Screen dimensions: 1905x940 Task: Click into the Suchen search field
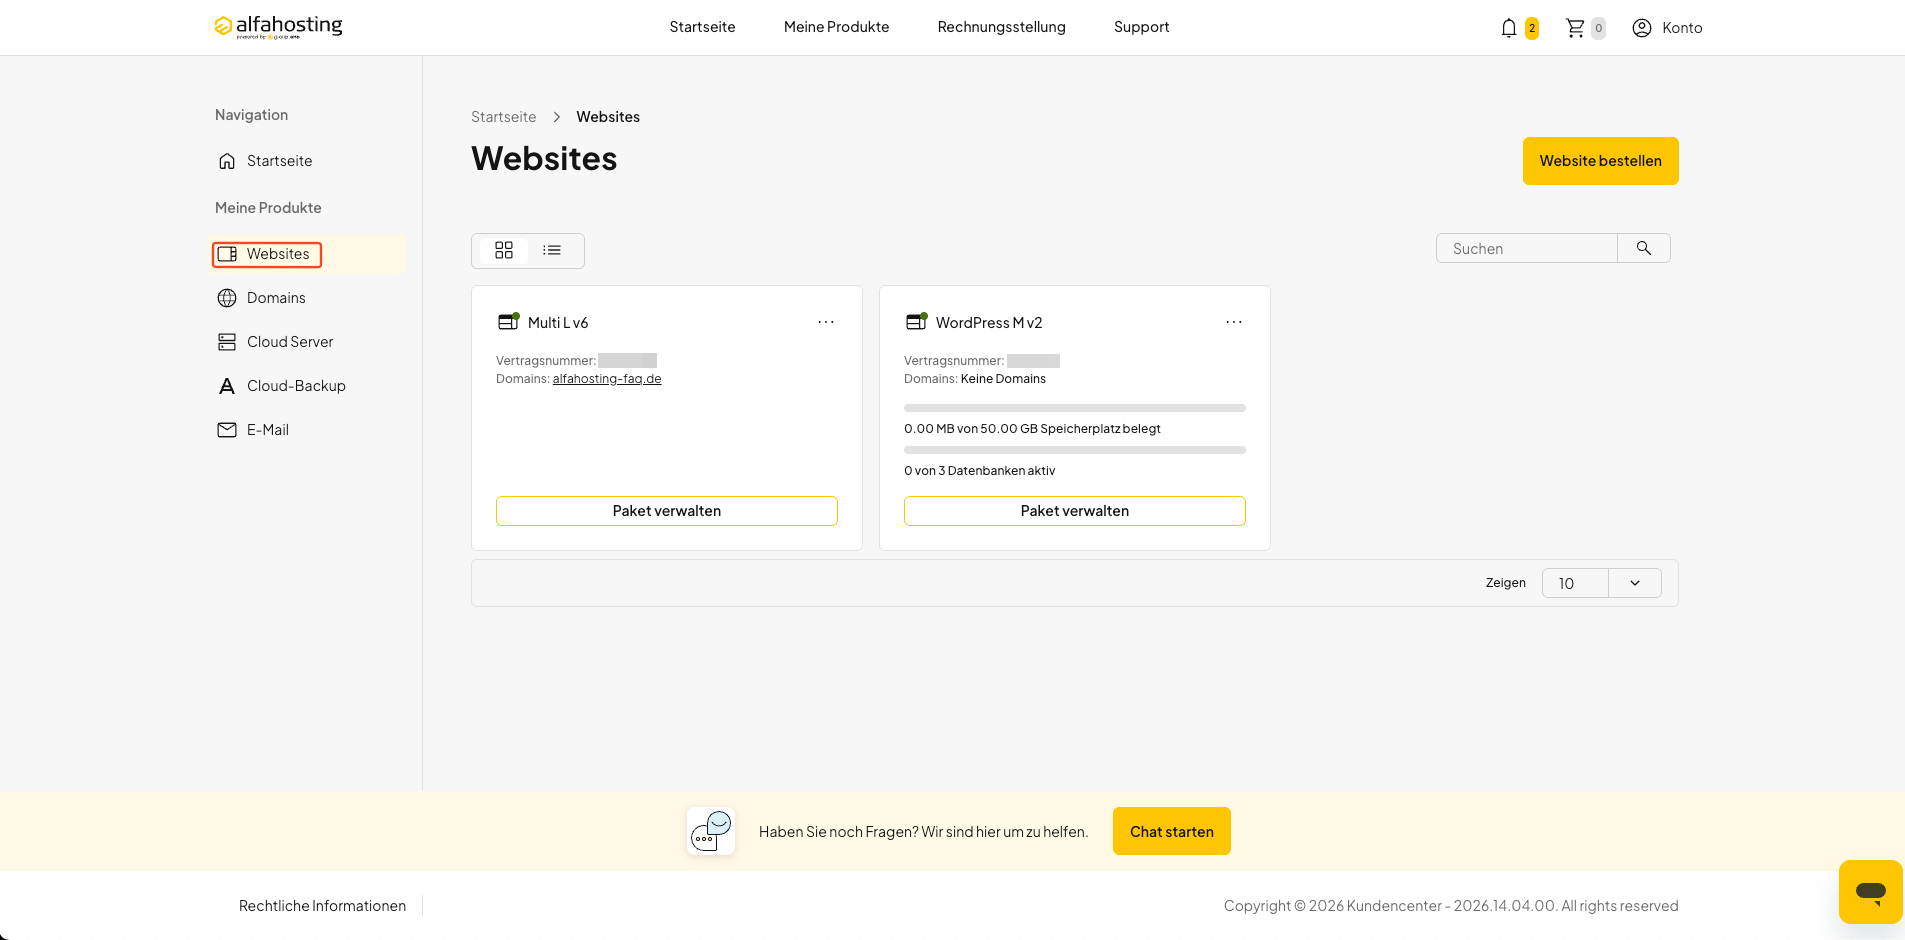1527,248
